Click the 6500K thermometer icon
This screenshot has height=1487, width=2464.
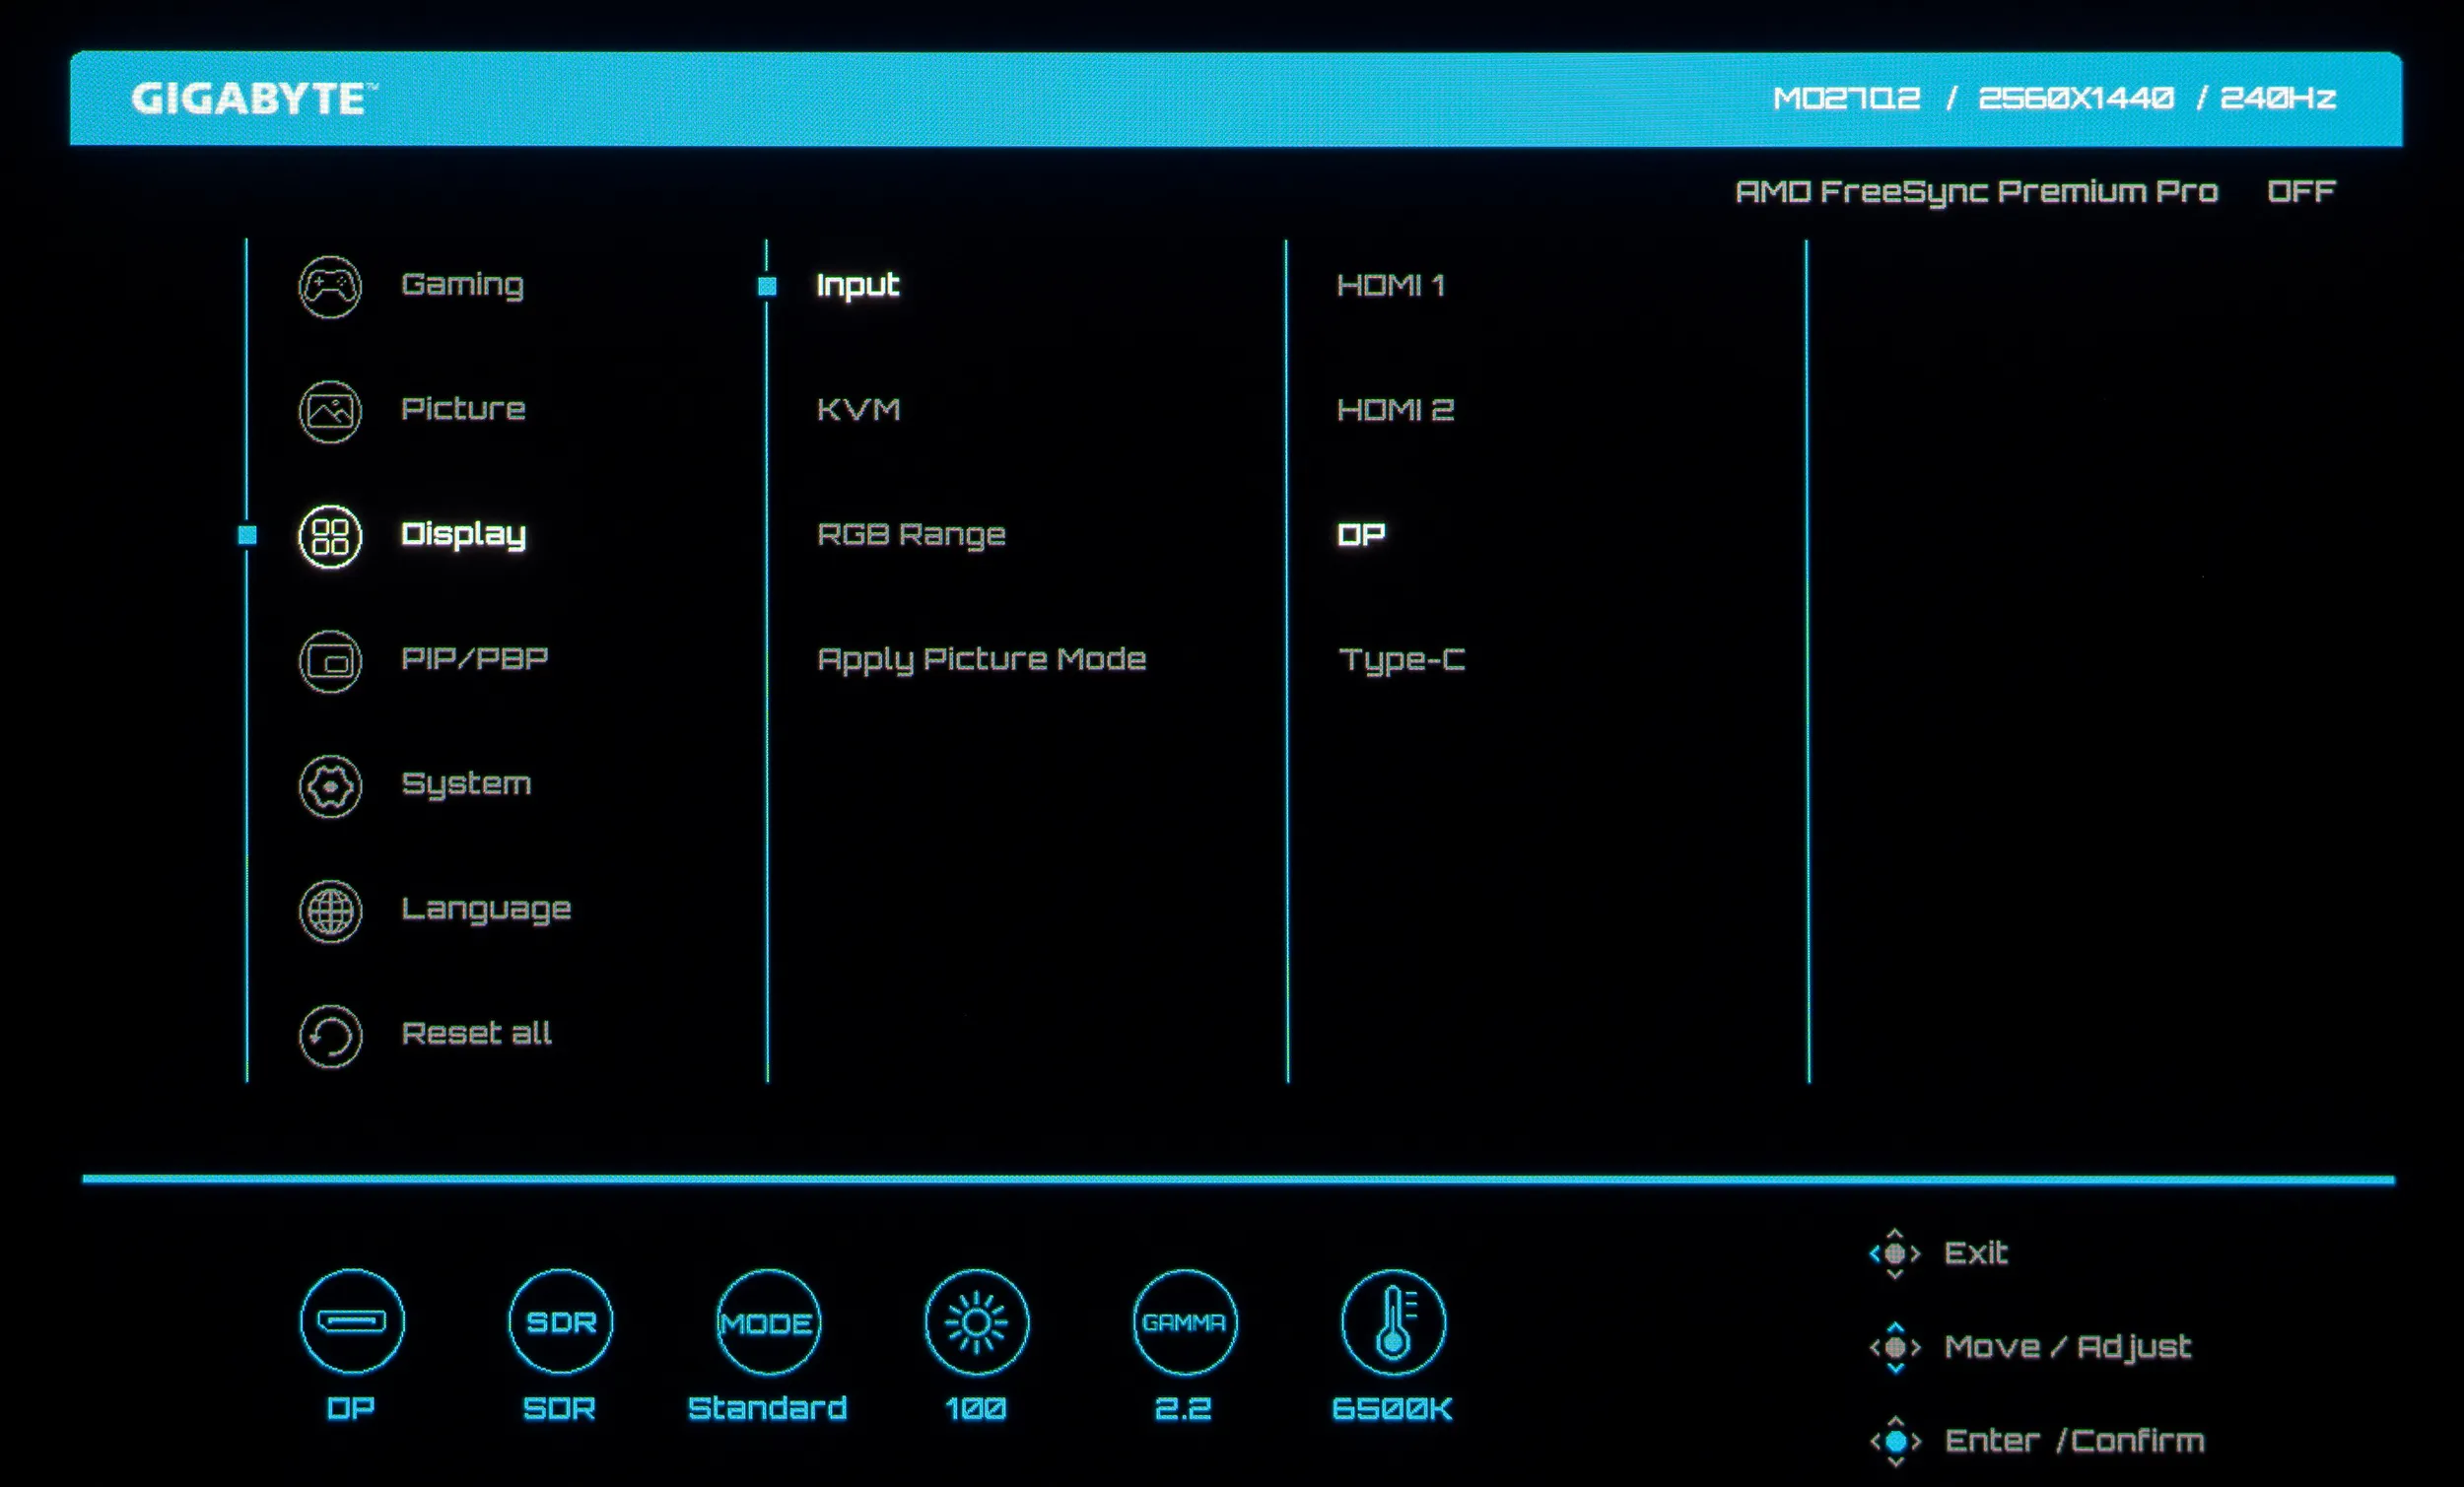[x=1392, y=1322]
